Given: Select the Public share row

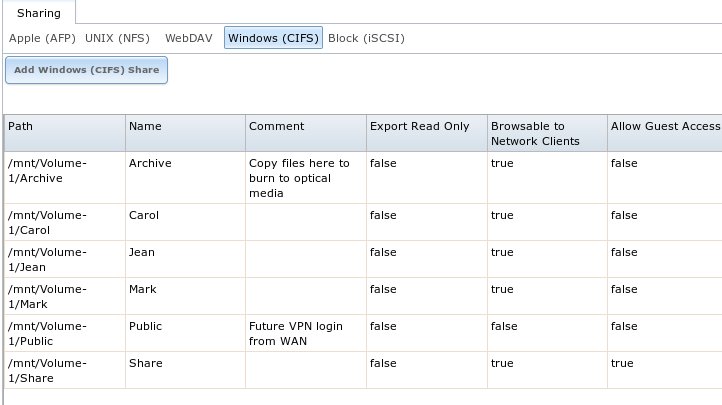Looking at the screenshot, I should tap(363, 333).
